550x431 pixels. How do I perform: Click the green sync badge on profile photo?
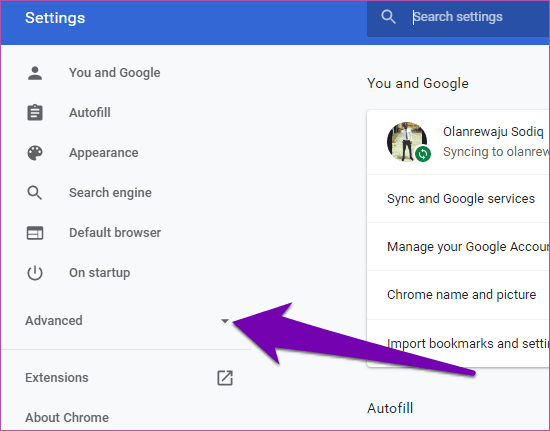pos(423,154)
